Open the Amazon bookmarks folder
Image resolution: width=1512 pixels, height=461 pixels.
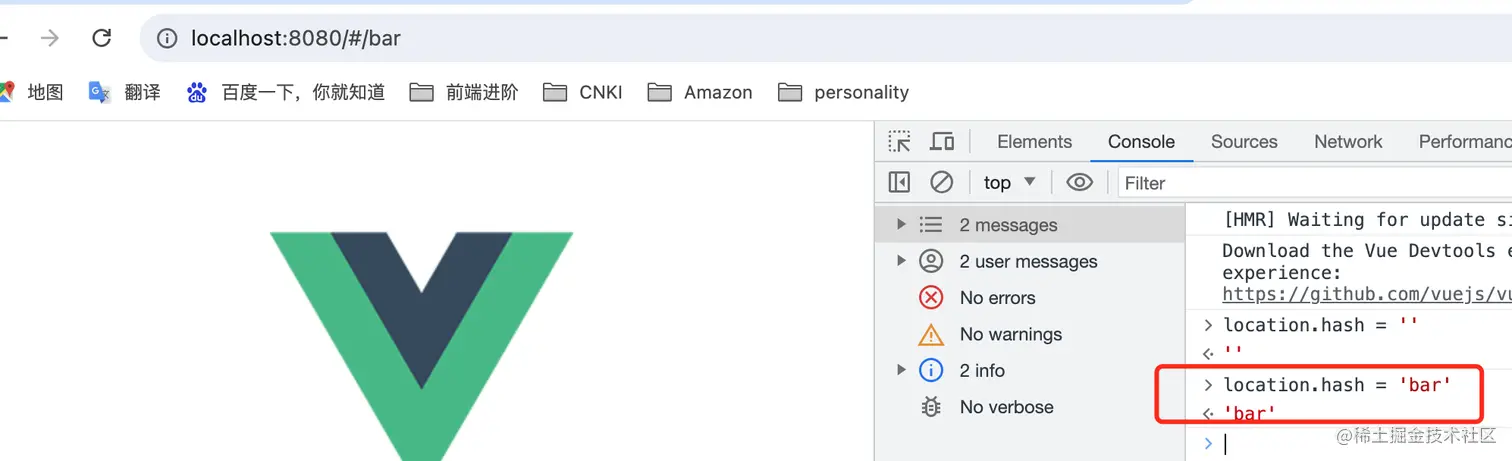pos(700,92)
